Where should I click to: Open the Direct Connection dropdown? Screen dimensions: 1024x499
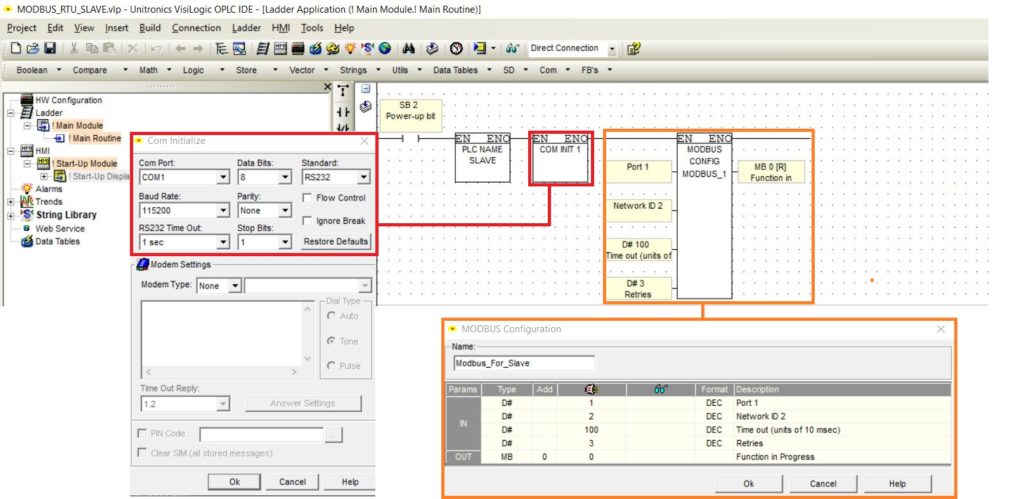(612, 49)
